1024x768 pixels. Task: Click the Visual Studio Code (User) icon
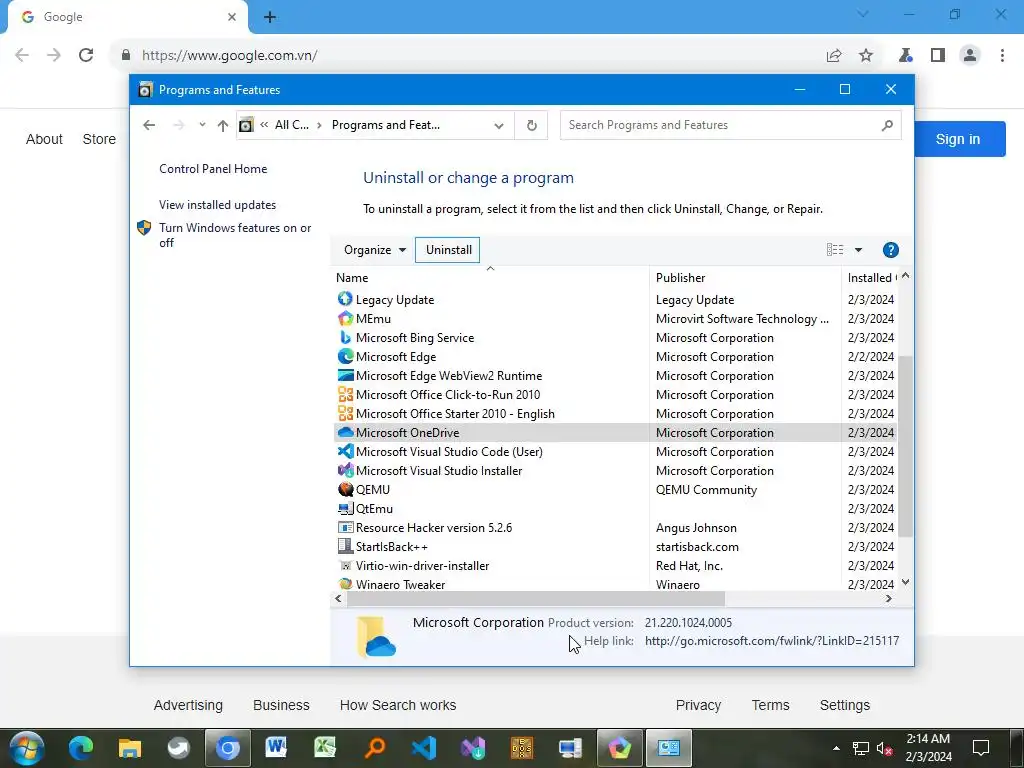point(345,451)
